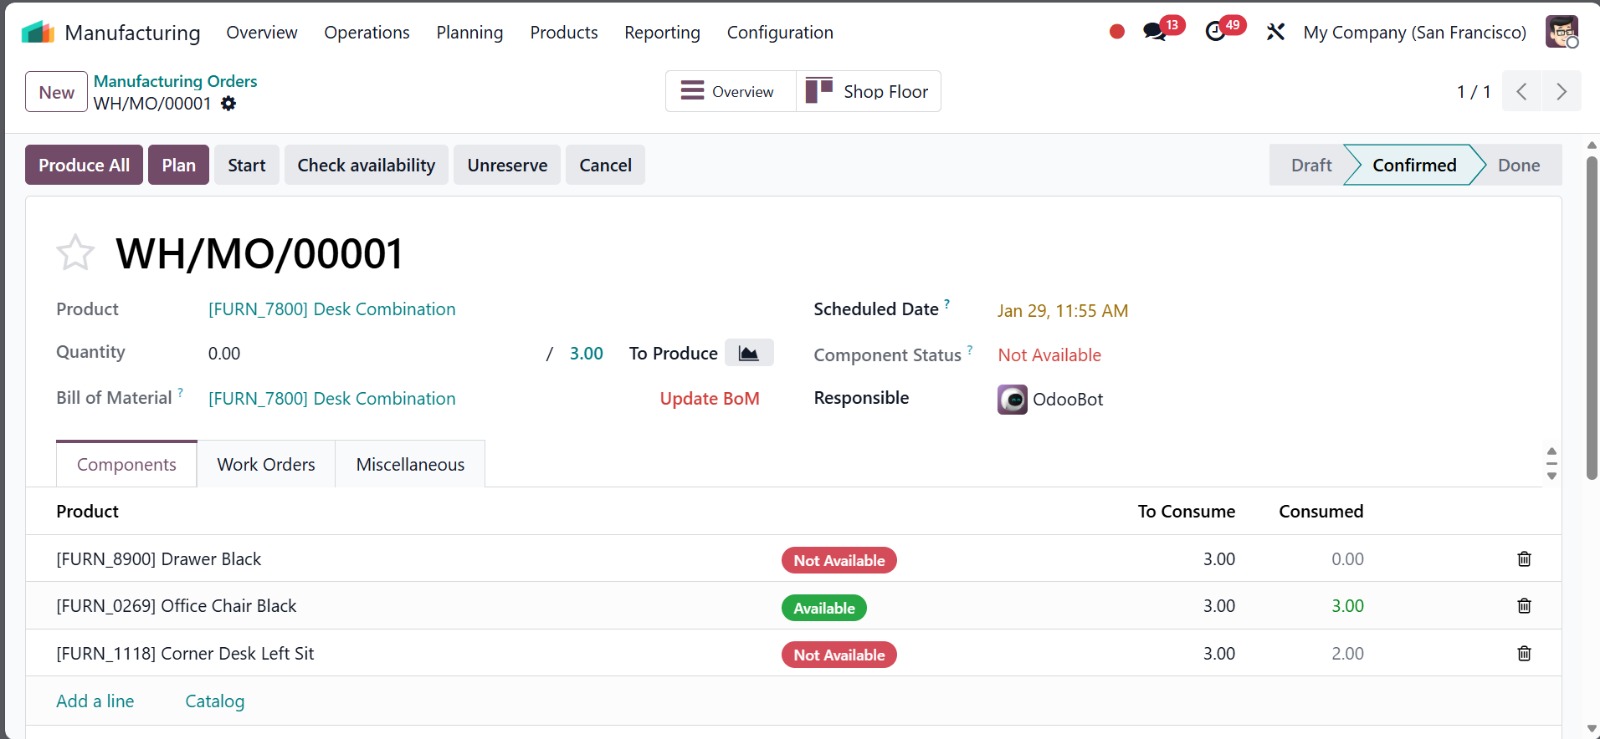Switch to the Work Orders tab

tap(266, 464)
